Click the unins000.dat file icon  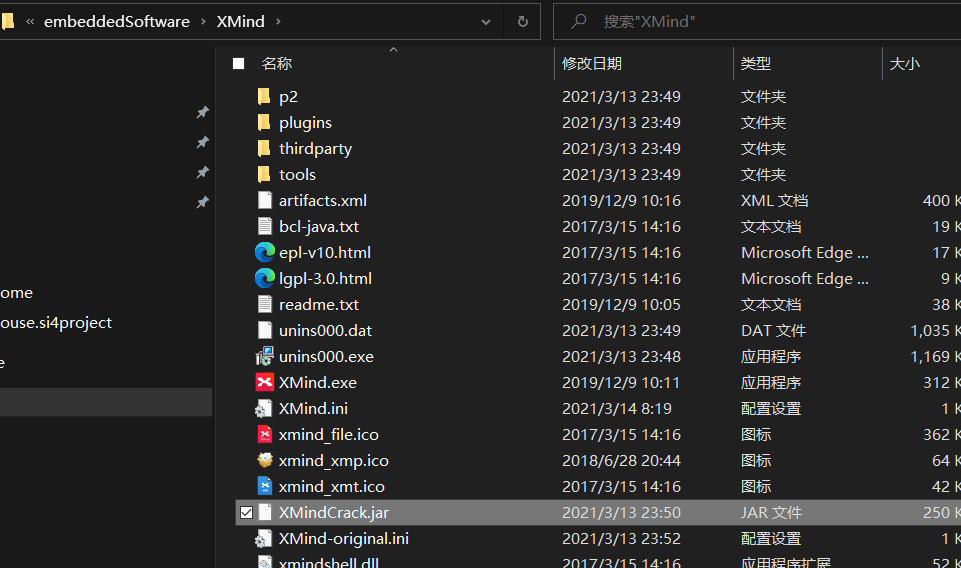[x=265, y=330]
